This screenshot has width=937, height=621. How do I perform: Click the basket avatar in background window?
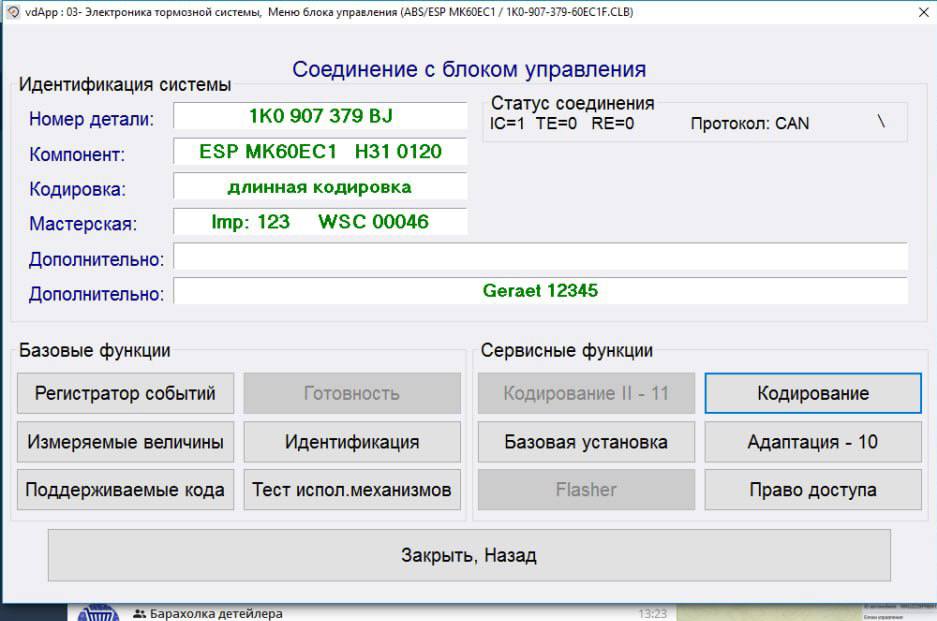point(99,613)
